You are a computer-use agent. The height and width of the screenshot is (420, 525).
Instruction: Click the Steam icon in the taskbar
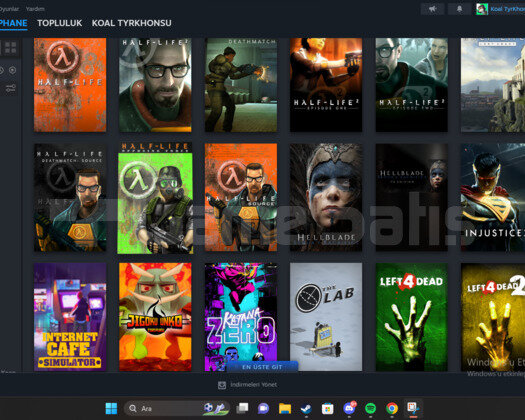click(306, 408)
